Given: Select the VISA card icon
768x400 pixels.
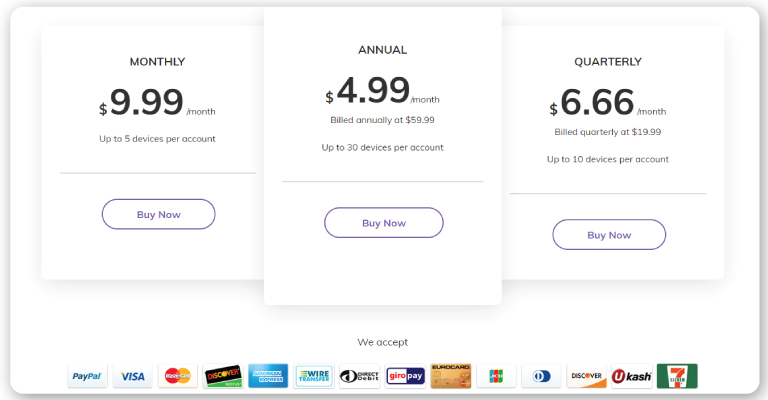Looking at the screenshot, I should click(x=132, y=376).
